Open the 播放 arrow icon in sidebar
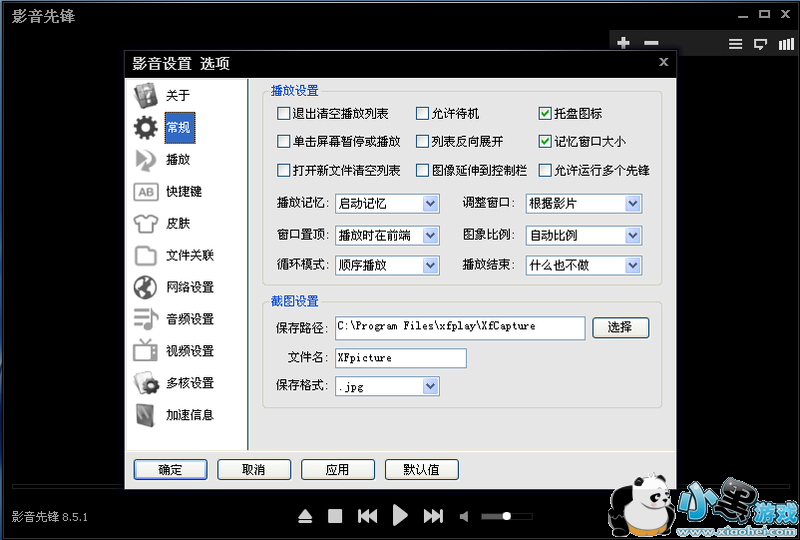The width and height of the screenshot is (800, 540). pyautogui.click(x=146, y=160)
